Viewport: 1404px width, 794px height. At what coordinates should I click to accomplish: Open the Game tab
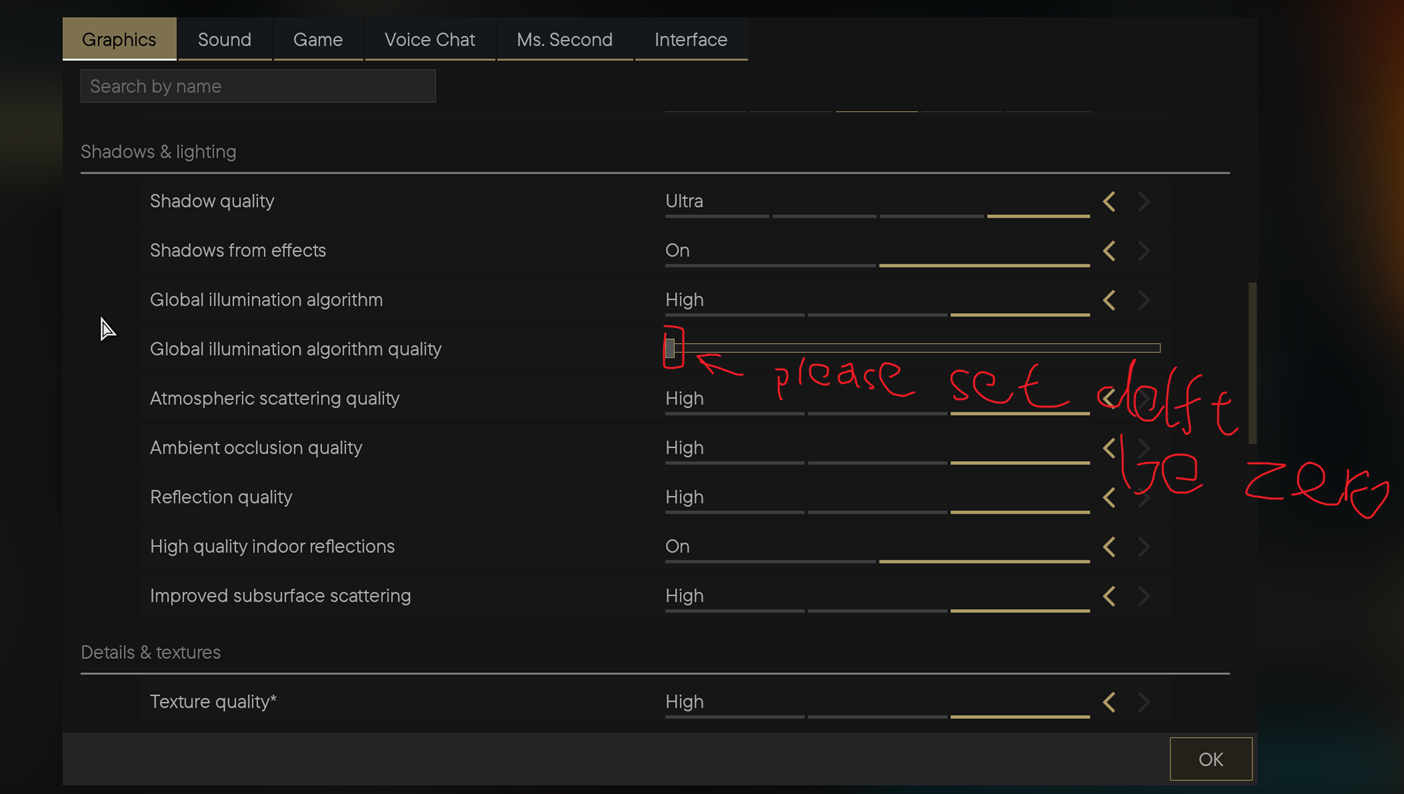pyautogui.click(x=318, y=39)
